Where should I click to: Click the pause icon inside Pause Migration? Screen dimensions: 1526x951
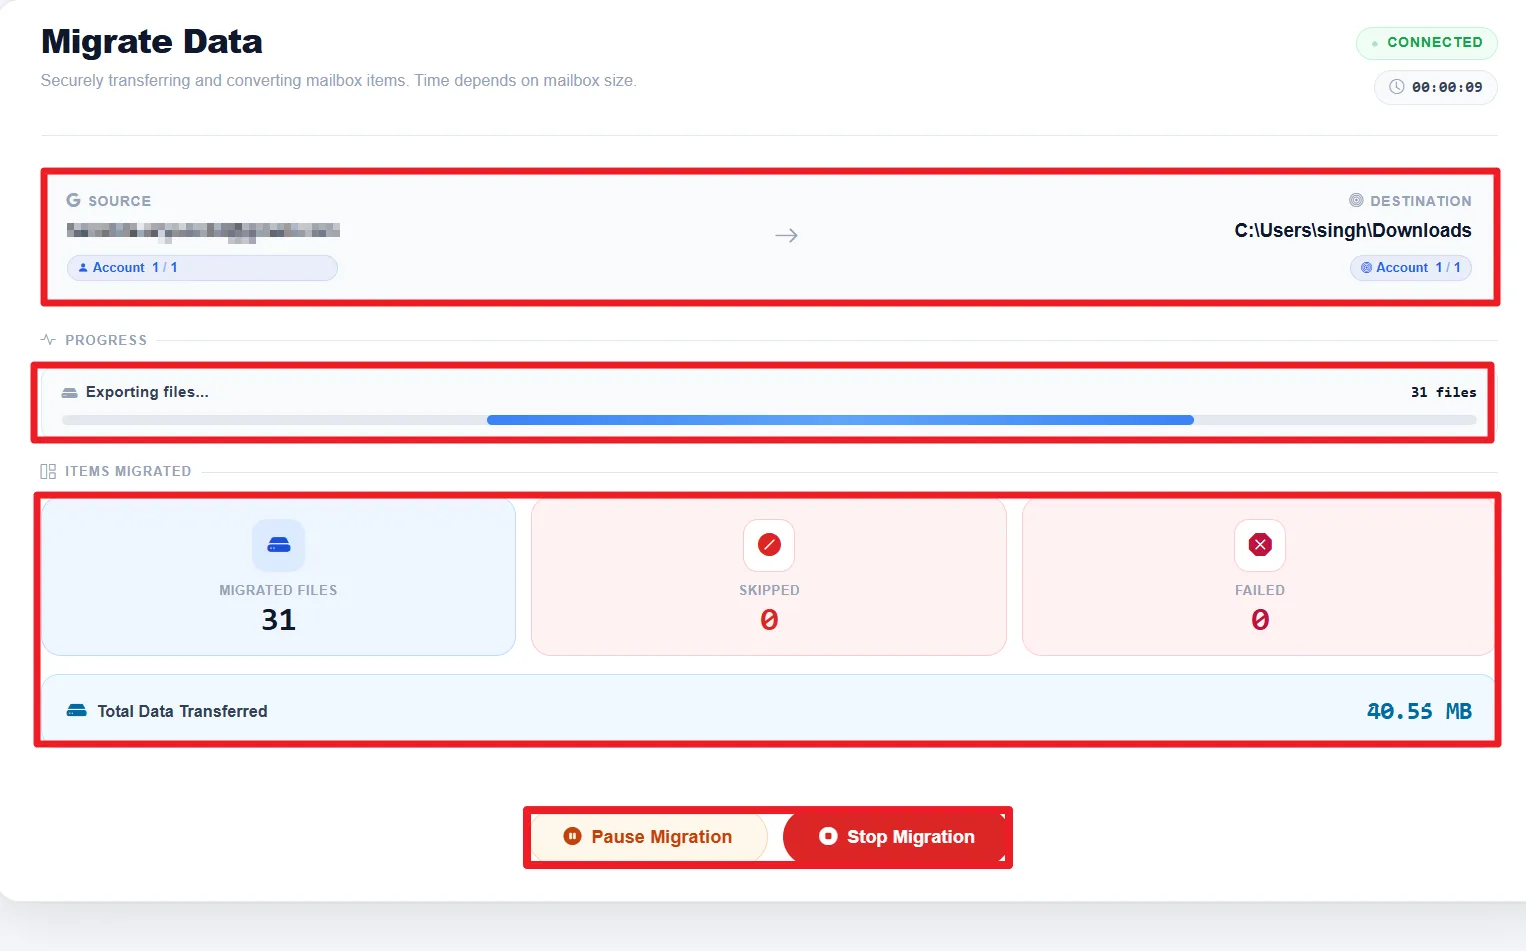(572, 837)
